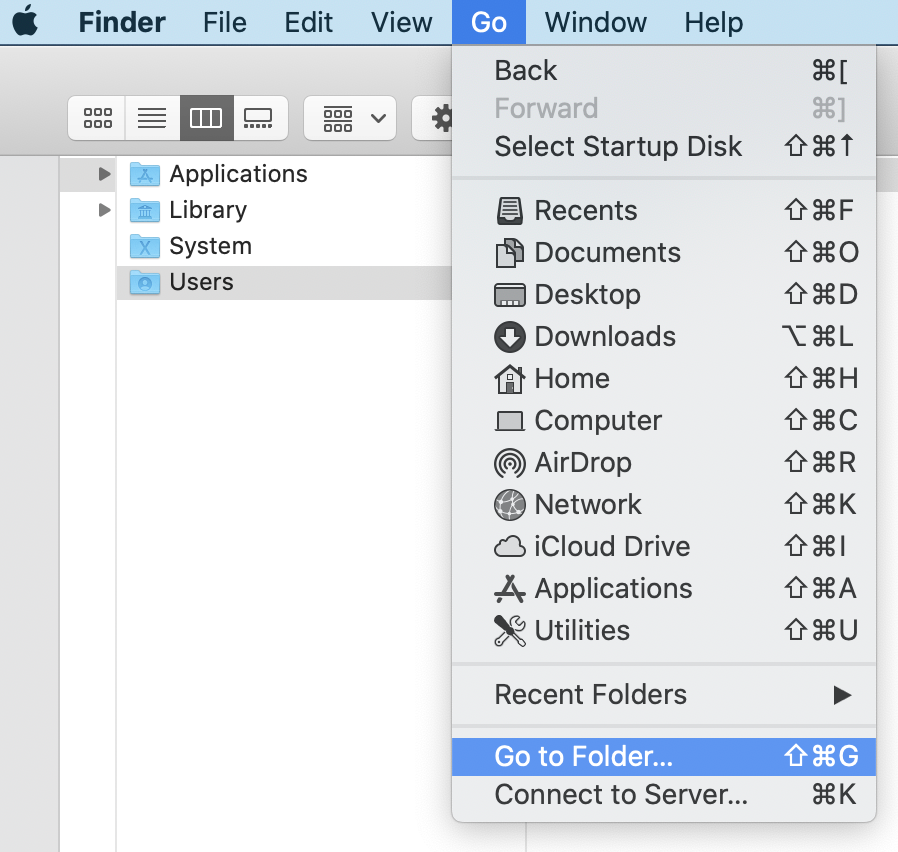Switch to icon view in toolbar
Image resolution: width=898 pixels, height=852 pixels.
97,118
